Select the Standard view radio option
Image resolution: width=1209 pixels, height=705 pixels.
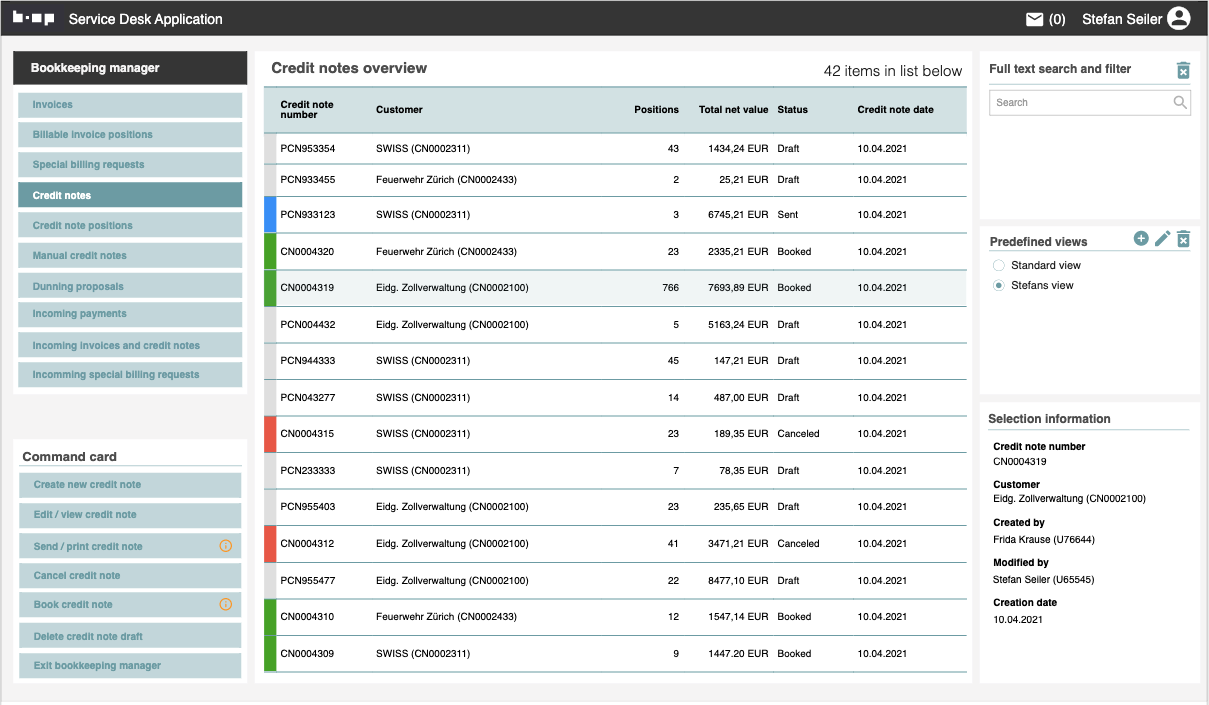click(998, 266)
